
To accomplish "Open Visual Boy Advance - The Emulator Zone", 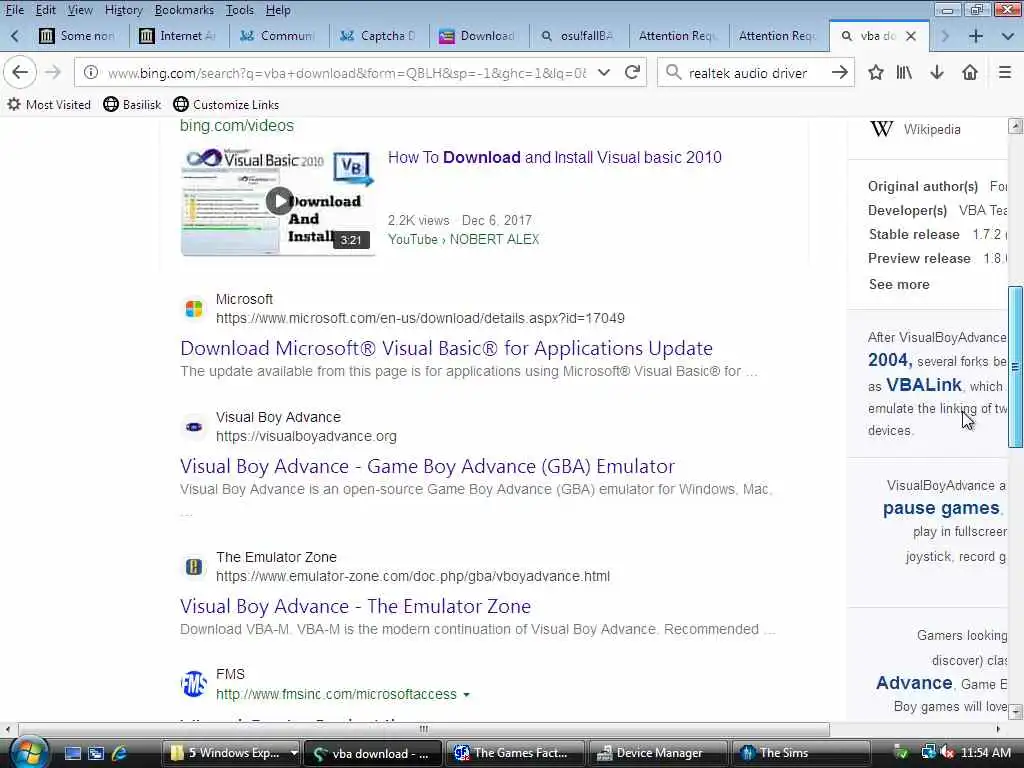I will tap(355, 606).
